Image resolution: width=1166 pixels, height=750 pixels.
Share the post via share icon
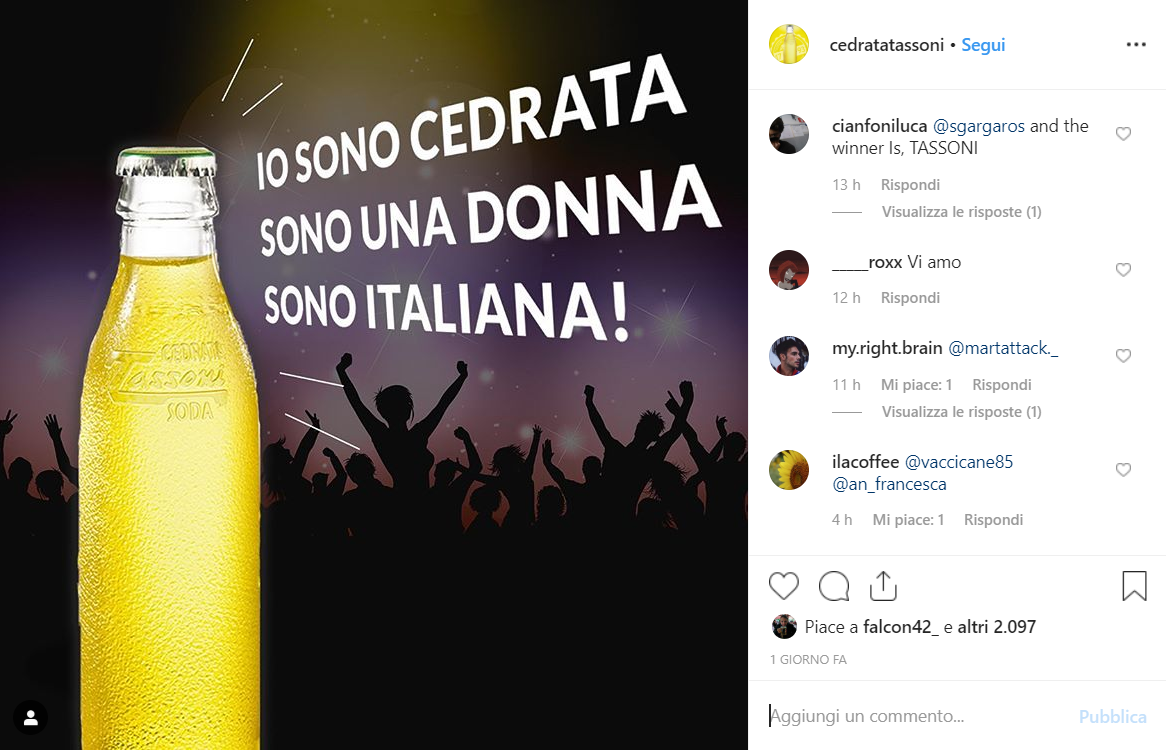(883, 586)
